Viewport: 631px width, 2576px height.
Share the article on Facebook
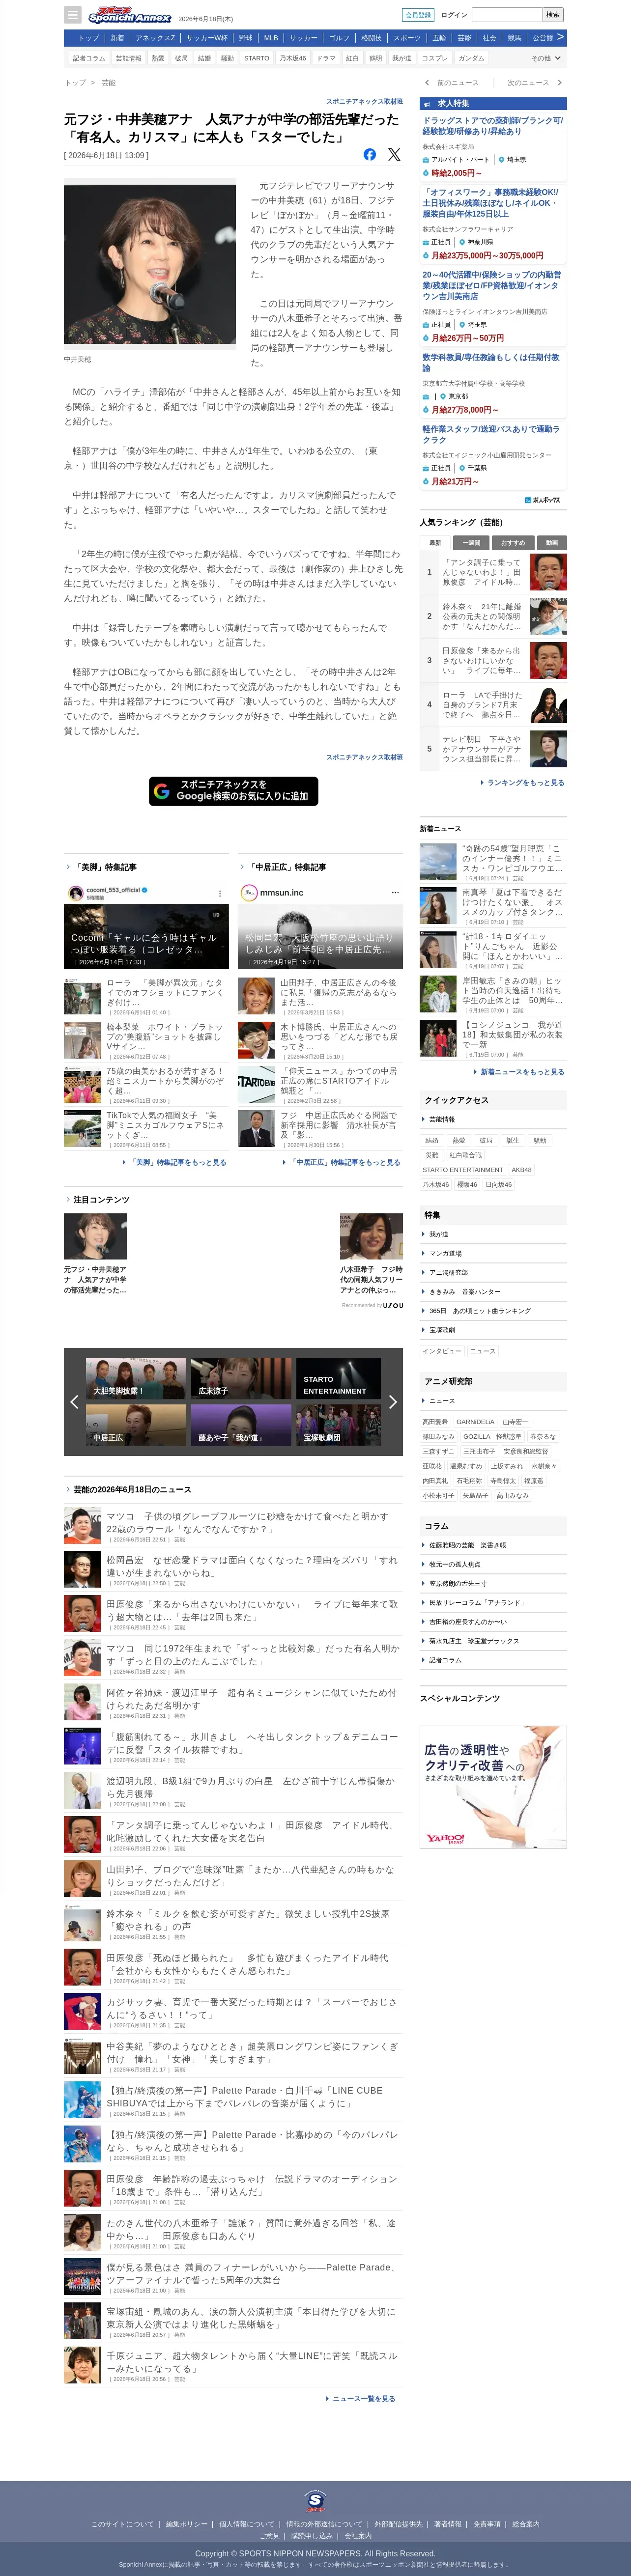[x=369, y=154]
